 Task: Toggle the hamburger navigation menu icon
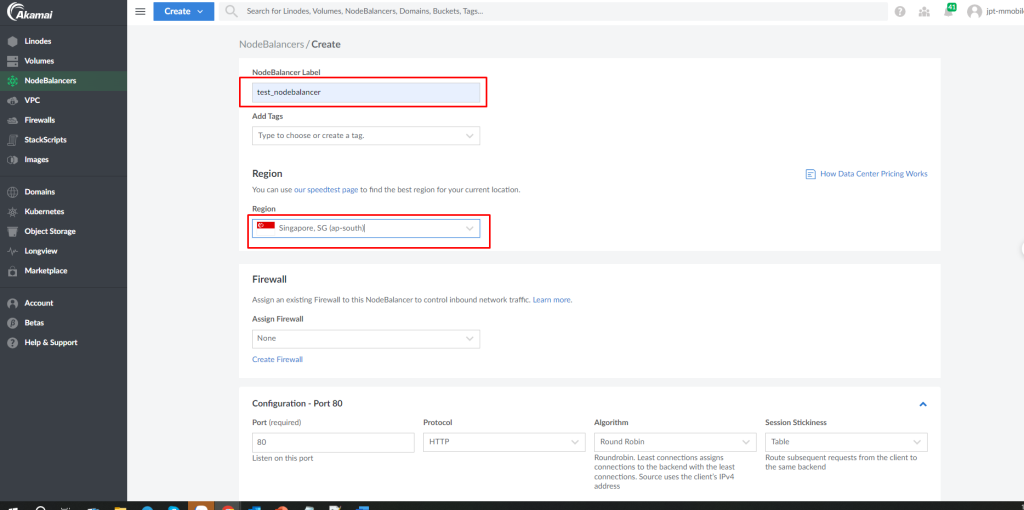pos(140,11)
